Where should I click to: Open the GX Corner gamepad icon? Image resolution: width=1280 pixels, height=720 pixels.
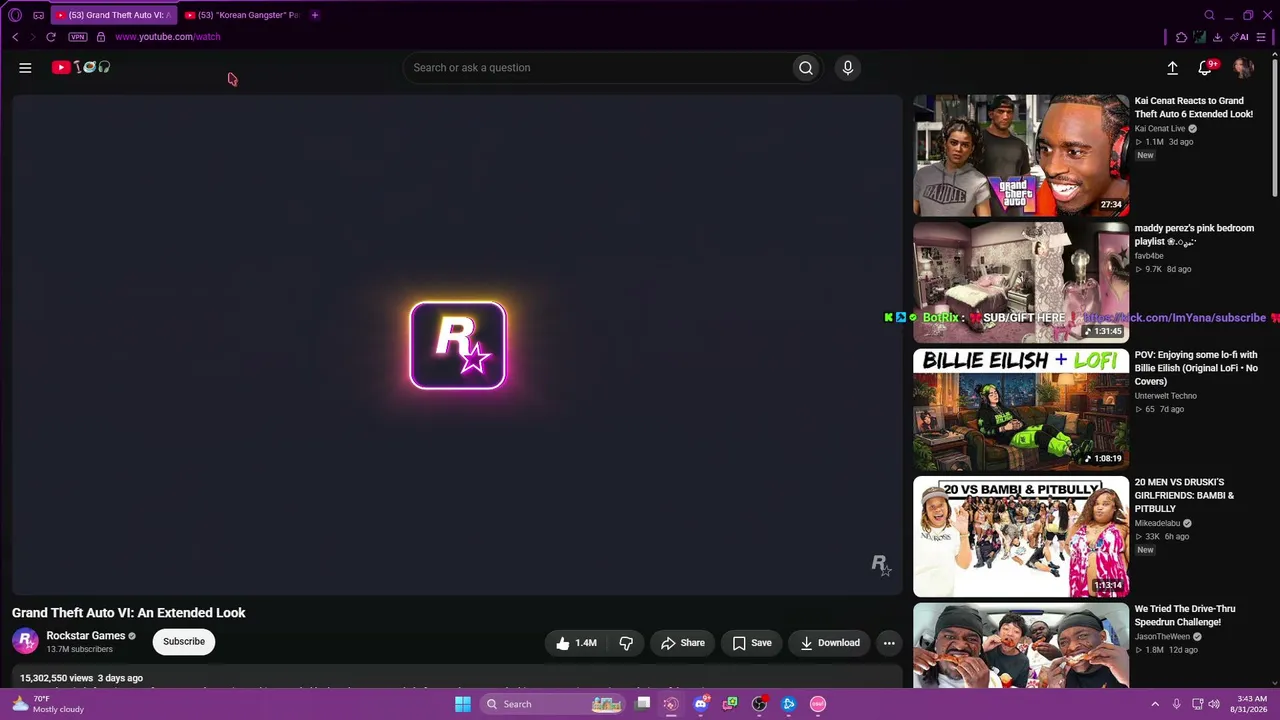(39, 15)
